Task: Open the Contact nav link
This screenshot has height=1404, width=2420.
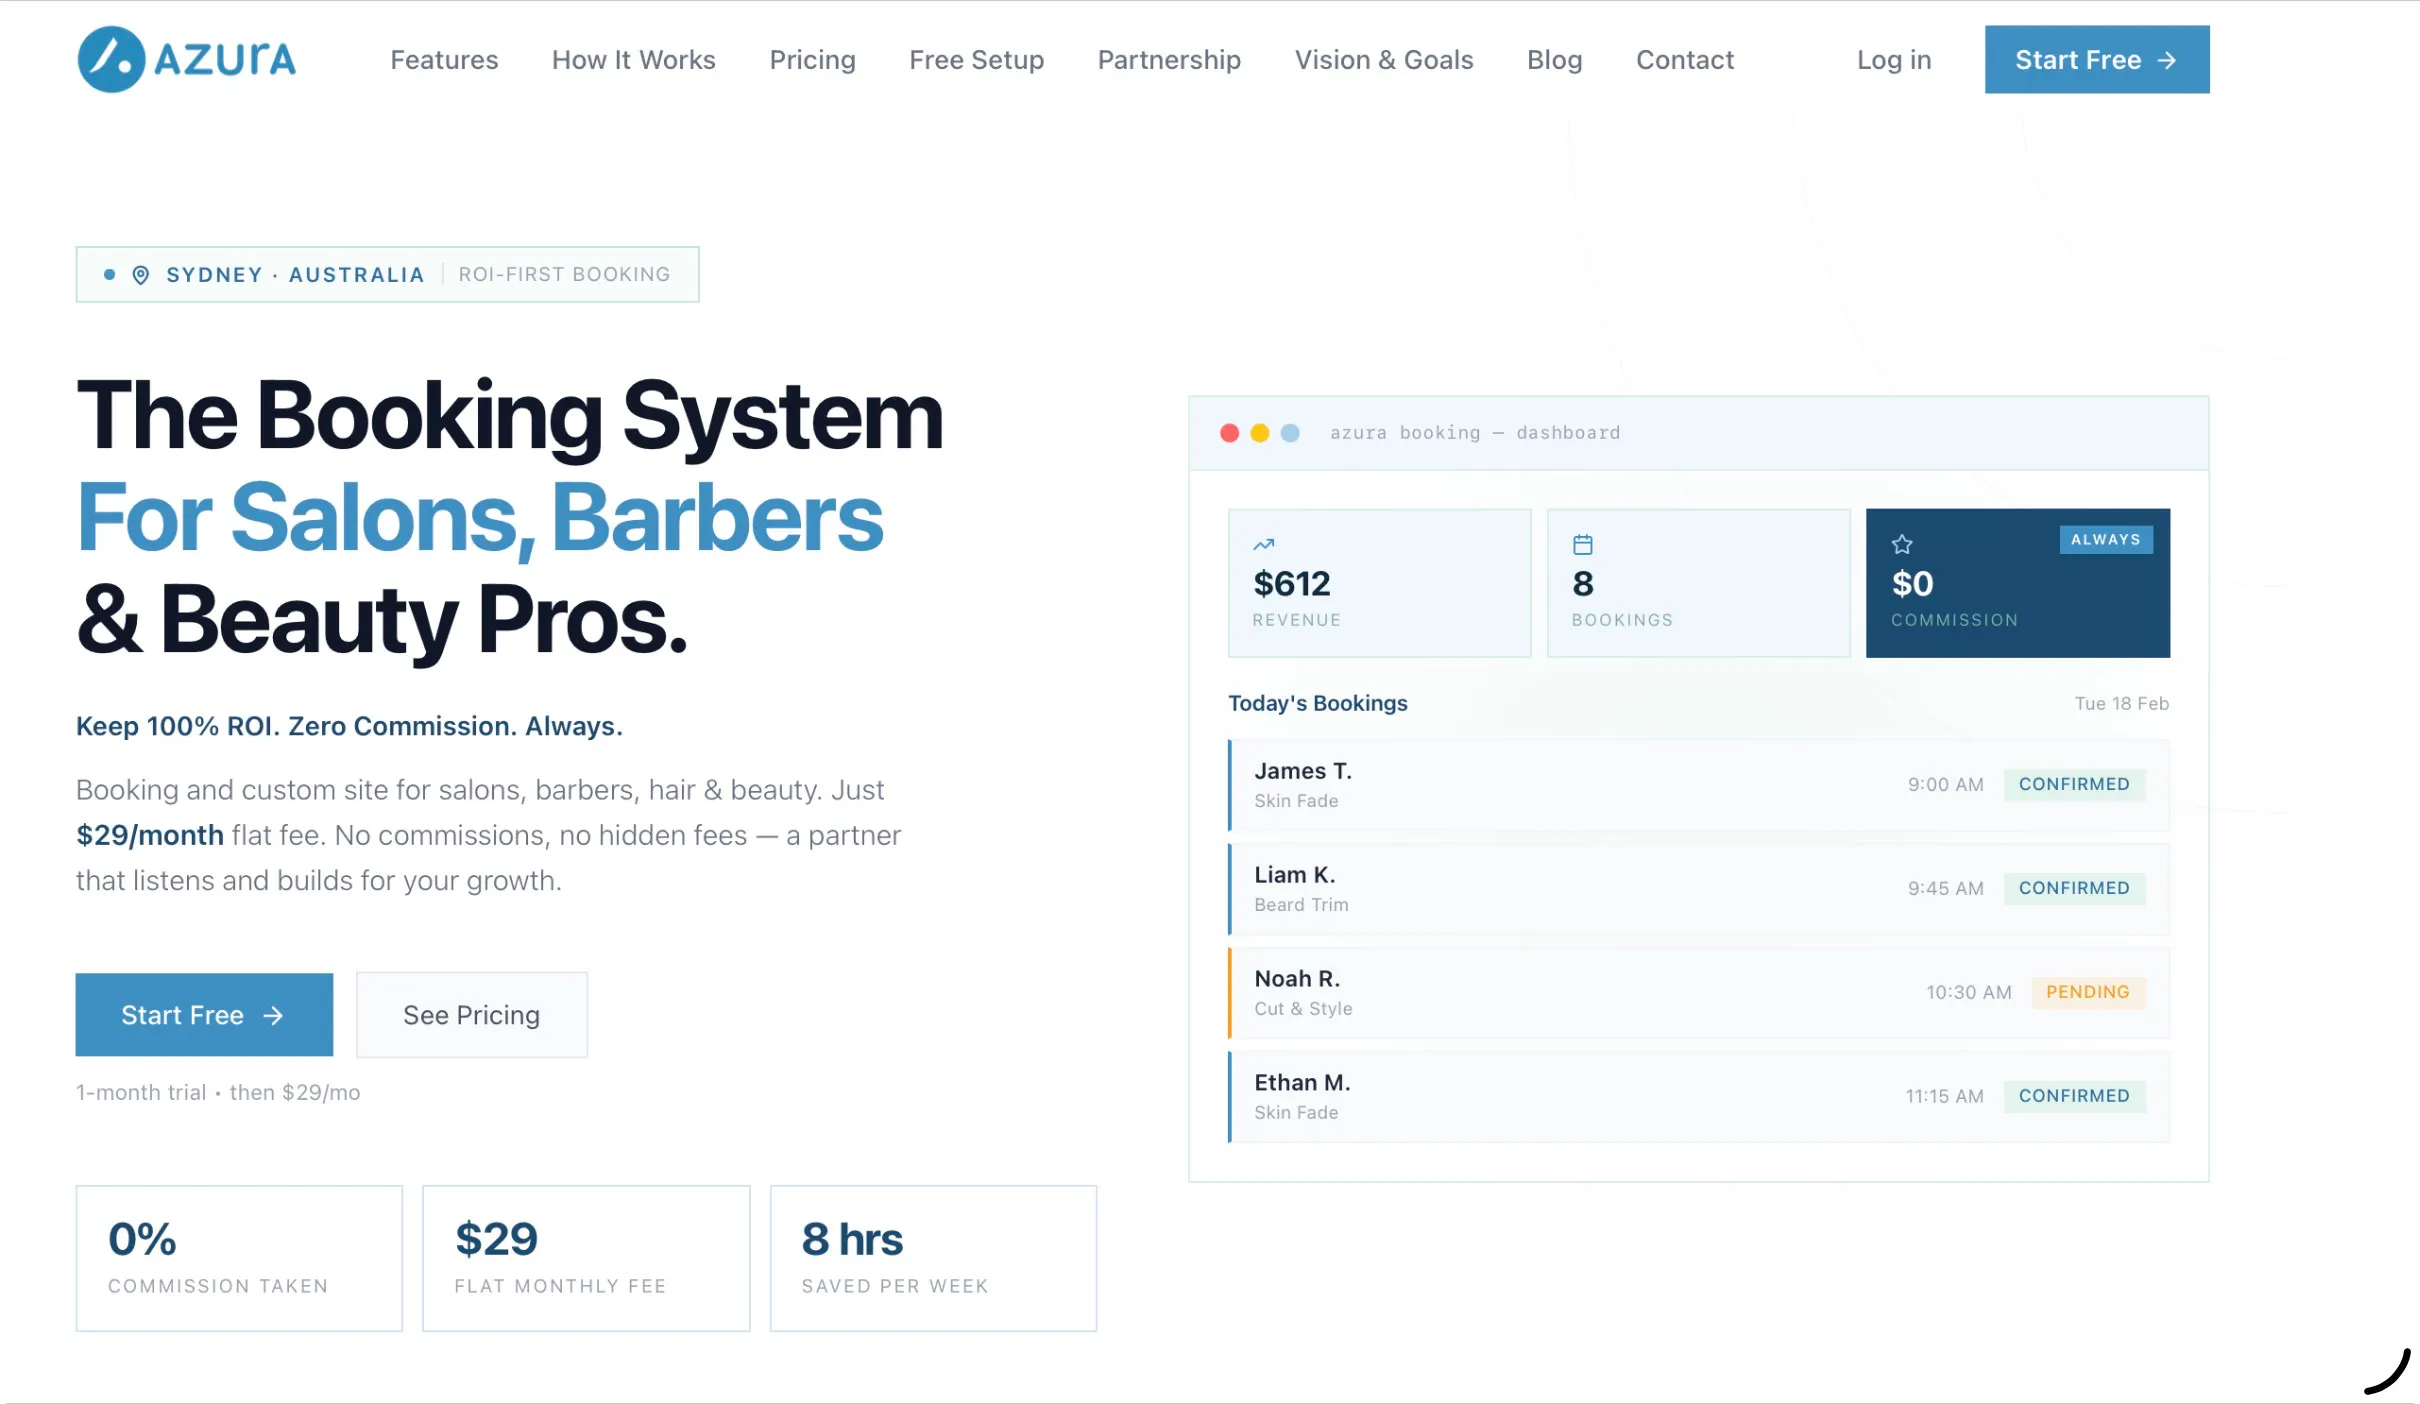Action: click(1685, 60)
